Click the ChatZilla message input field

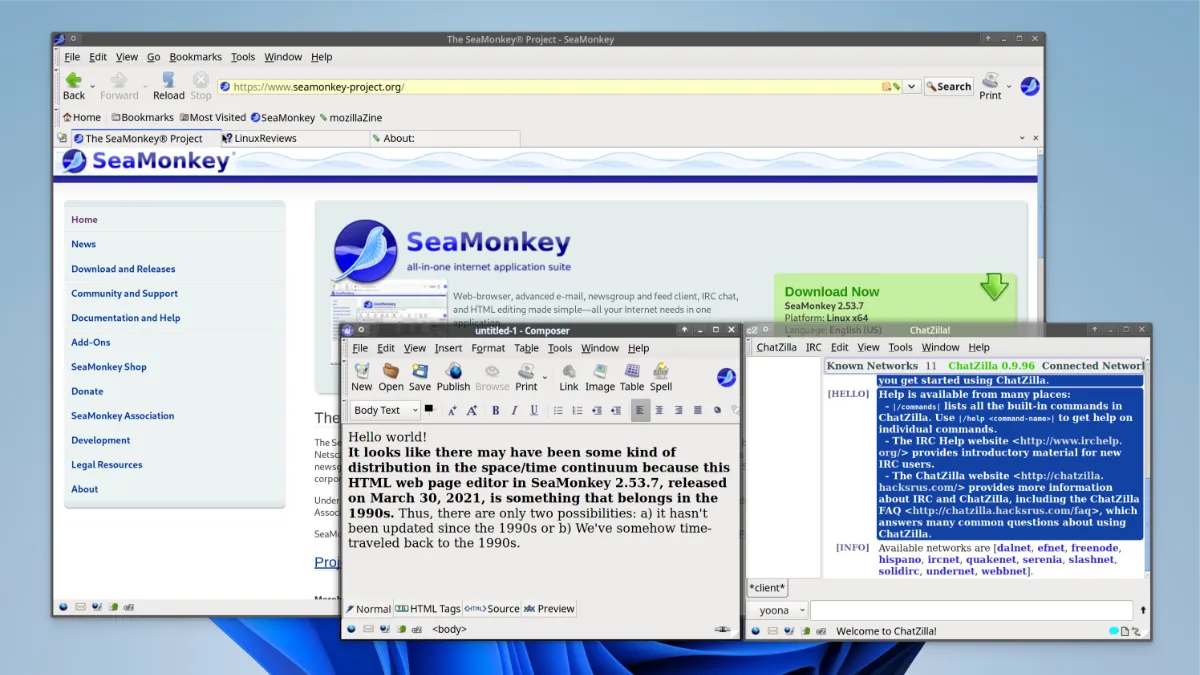coord(970,610)
